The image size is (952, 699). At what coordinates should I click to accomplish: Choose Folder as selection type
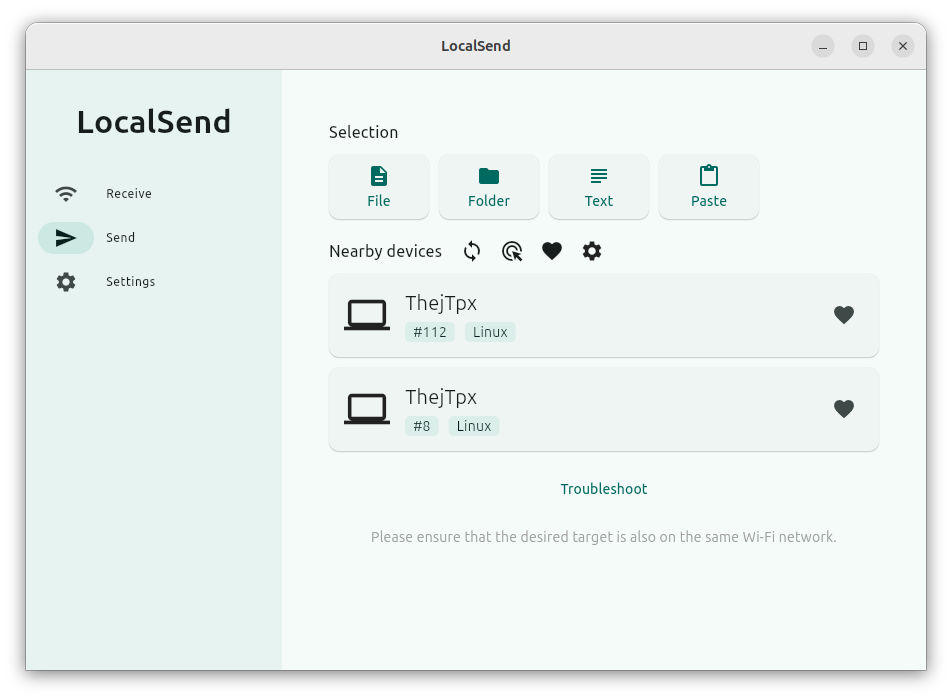[x=489, y=186]
